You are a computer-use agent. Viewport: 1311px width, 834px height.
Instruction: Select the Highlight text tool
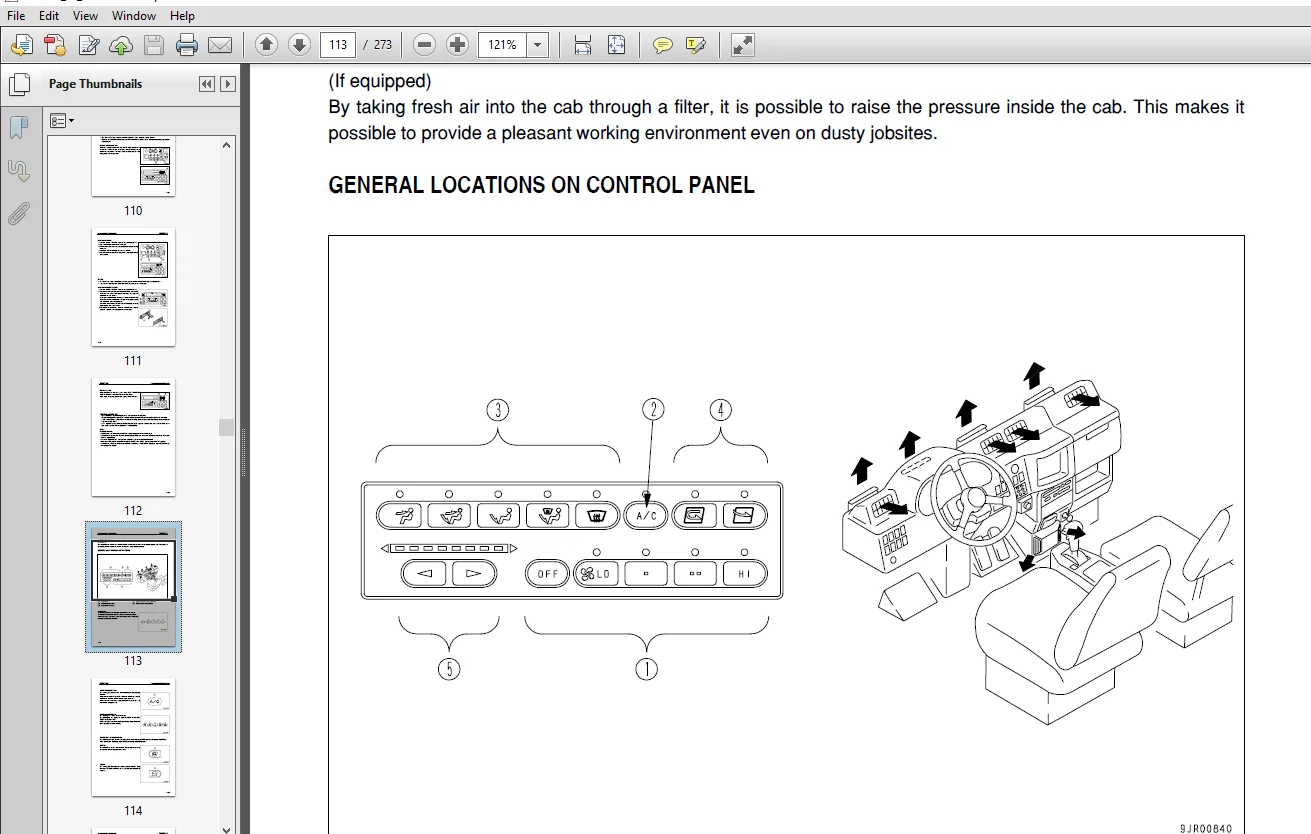(696, 45)
